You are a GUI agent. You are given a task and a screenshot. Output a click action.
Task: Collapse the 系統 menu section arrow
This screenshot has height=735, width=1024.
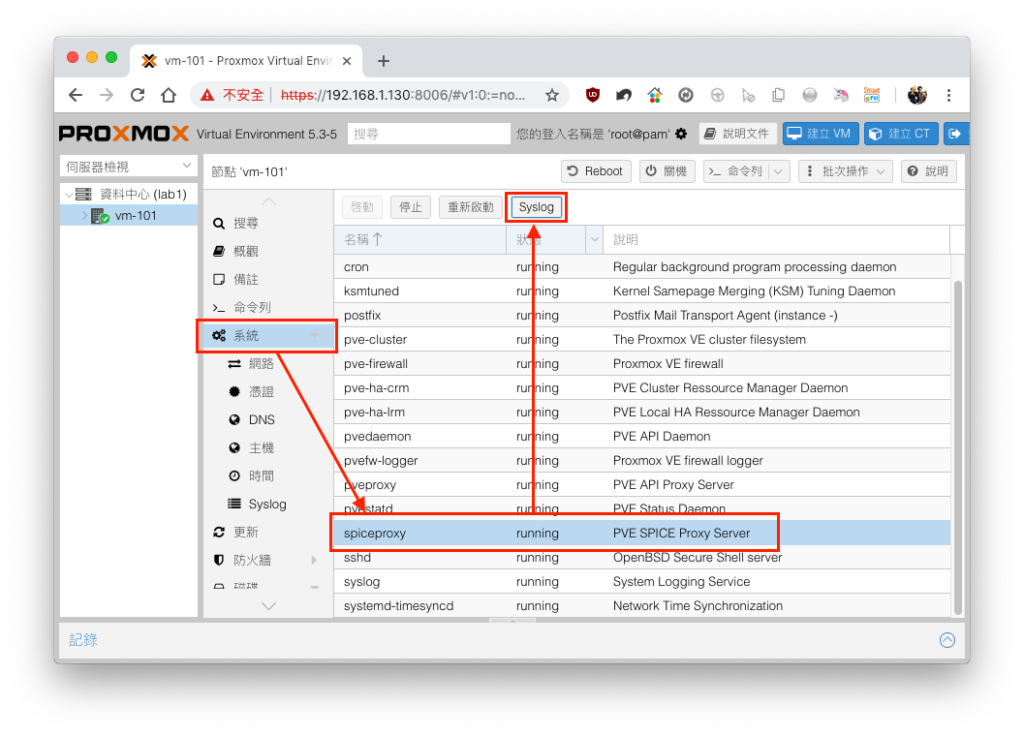[x=315, y=335]
